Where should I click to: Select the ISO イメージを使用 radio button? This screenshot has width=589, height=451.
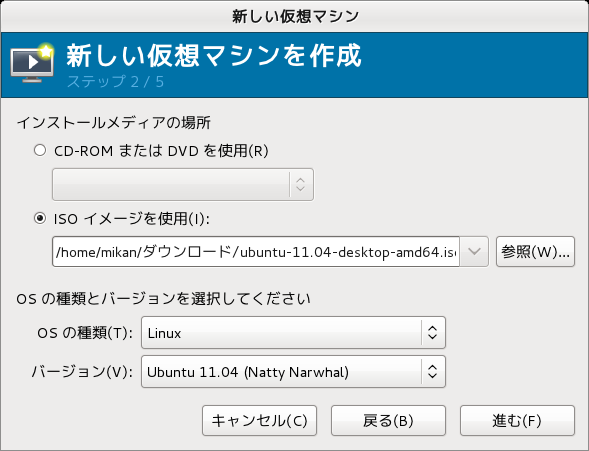pos(40,218)
